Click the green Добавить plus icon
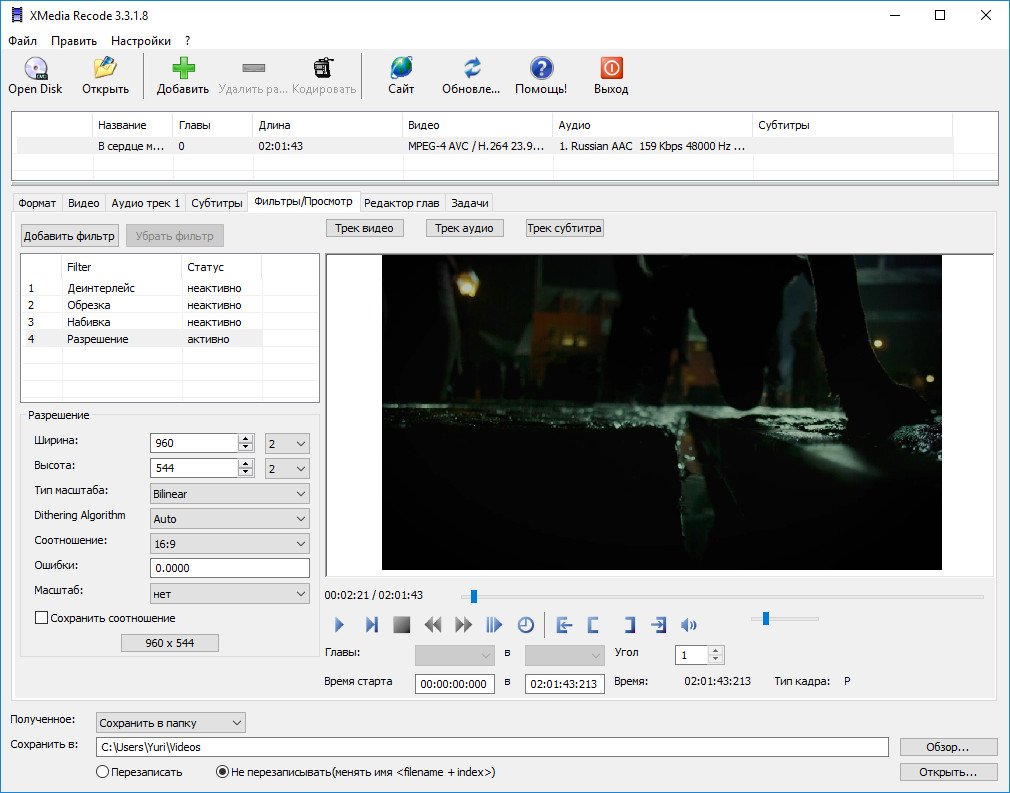 (183, 69)
